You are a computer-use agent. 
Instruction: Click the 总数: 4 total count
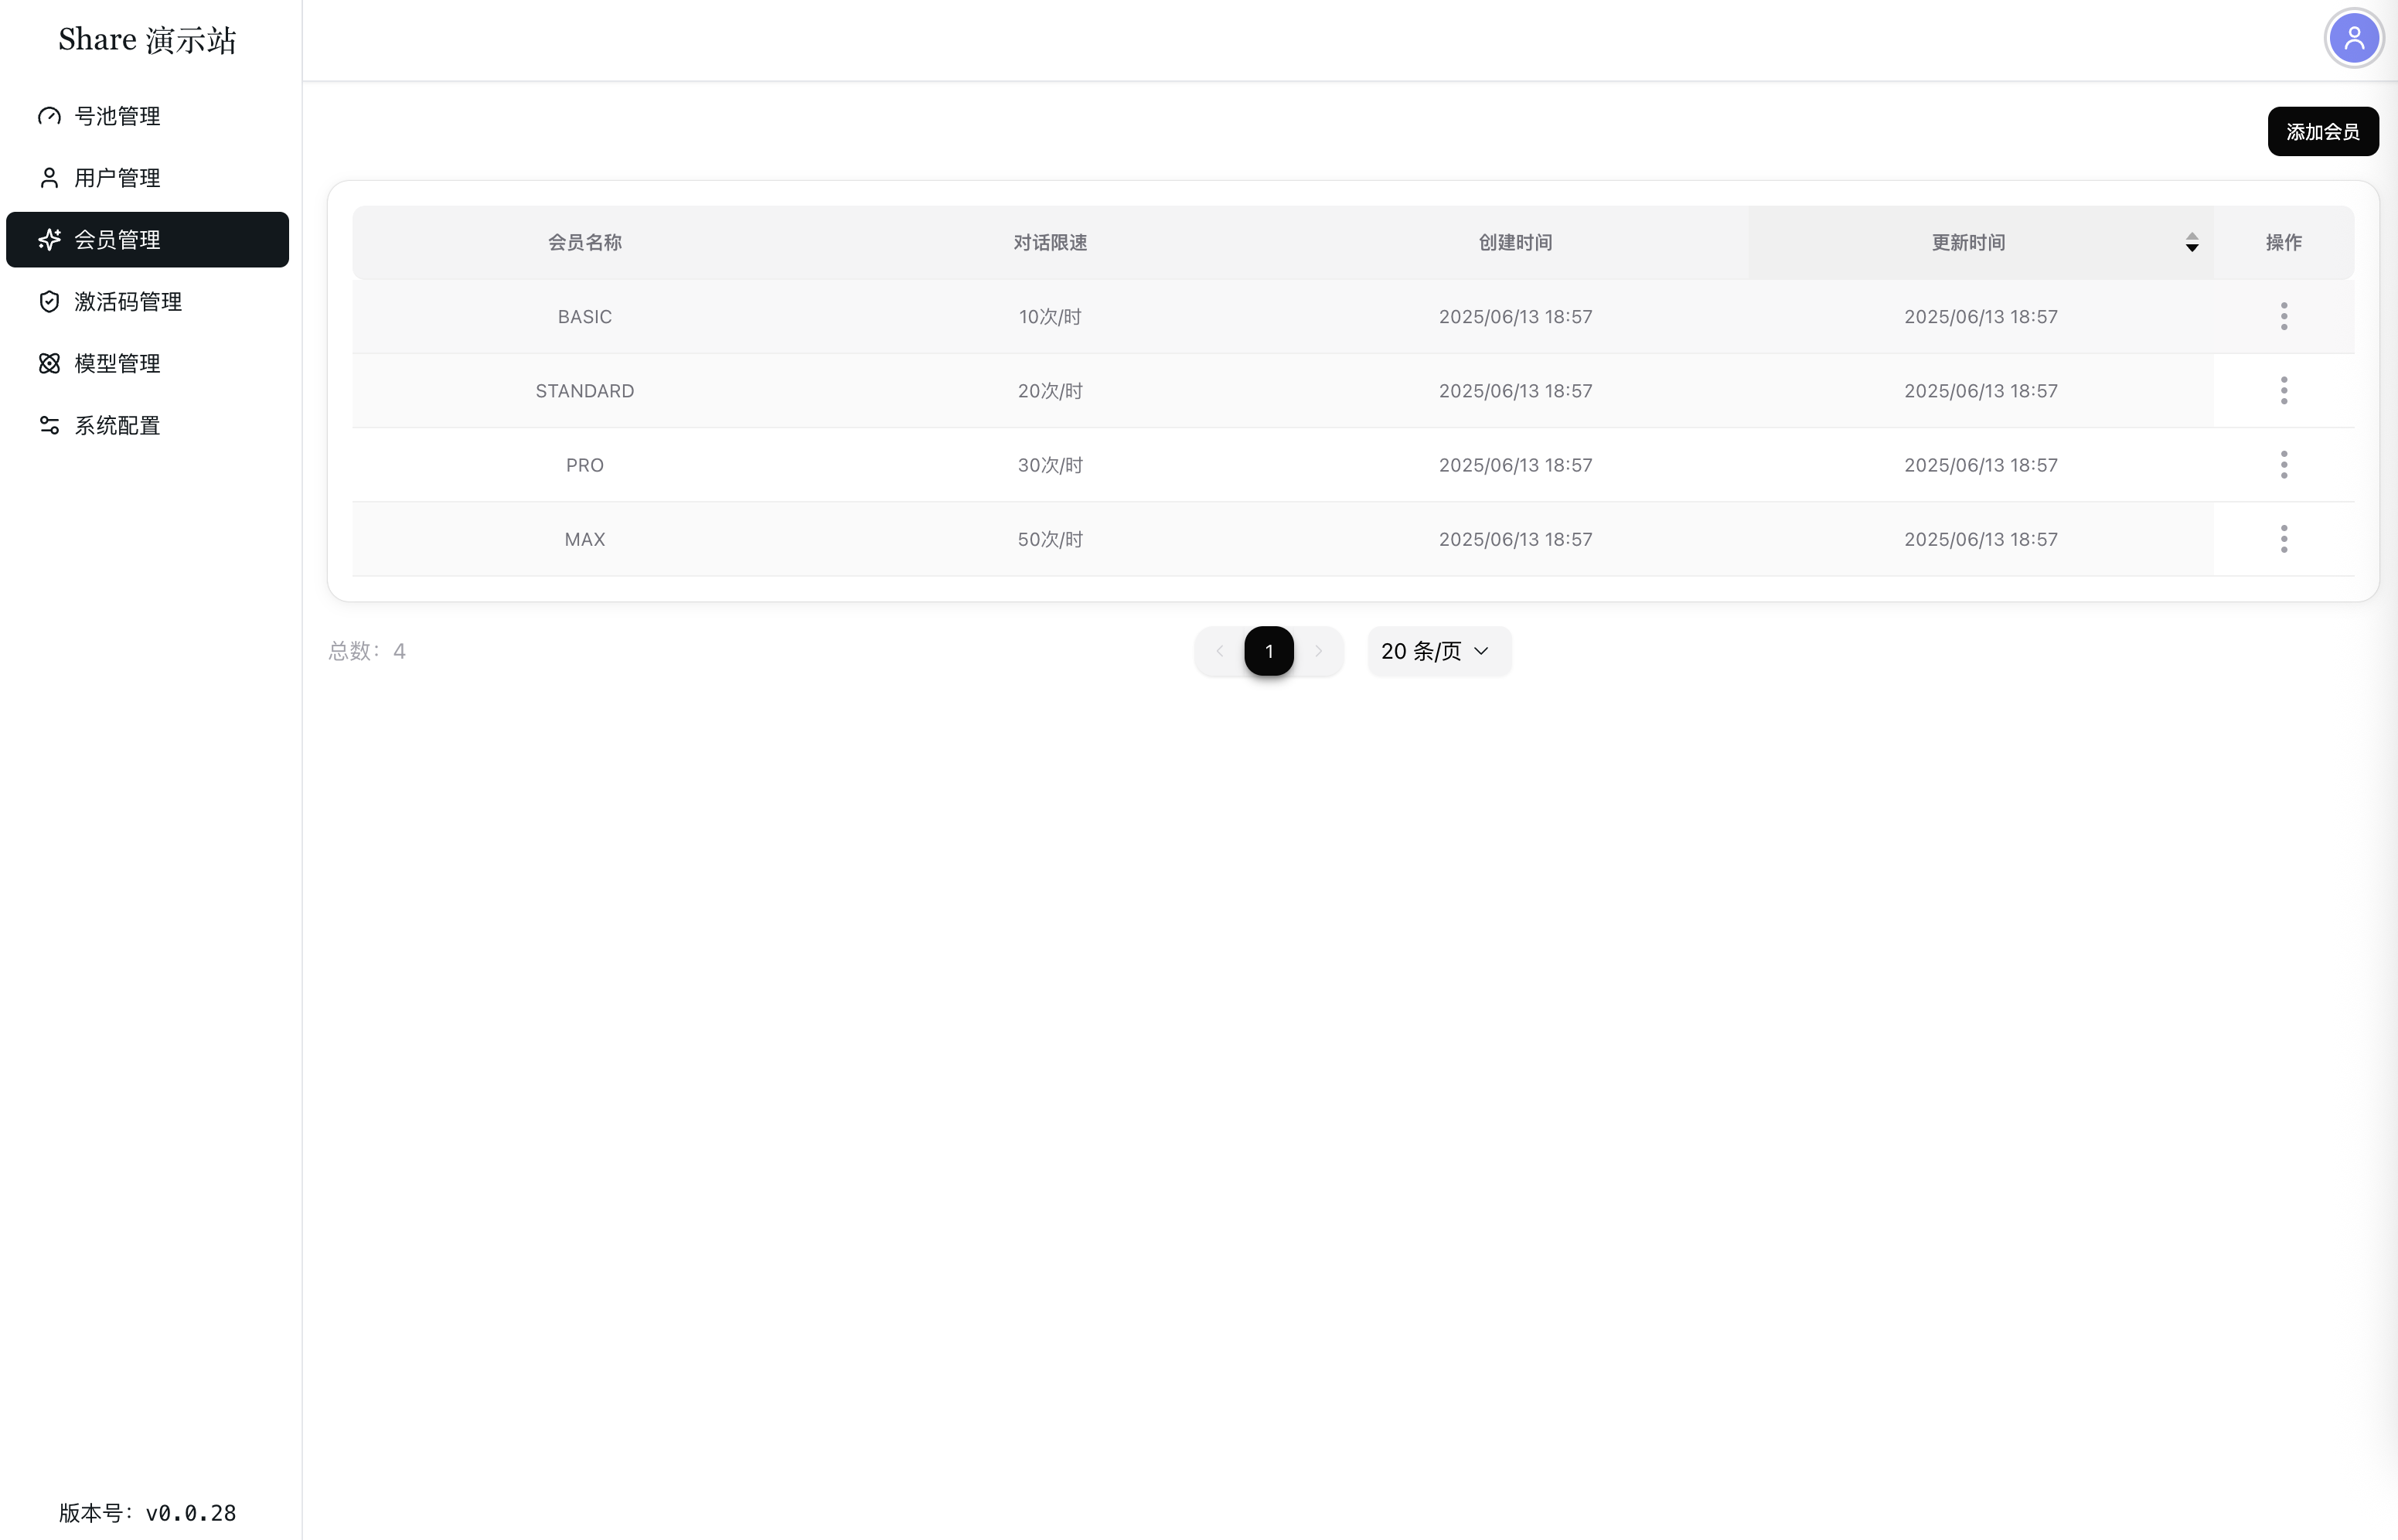(x=367, y=651)
